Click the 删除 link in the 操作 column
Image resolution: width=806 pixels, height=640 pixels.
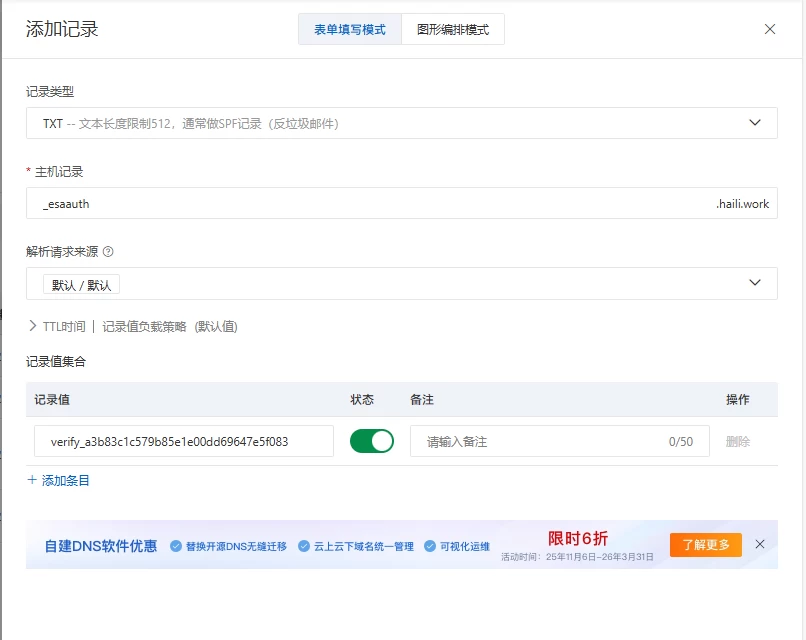click(x=737, y=441)
